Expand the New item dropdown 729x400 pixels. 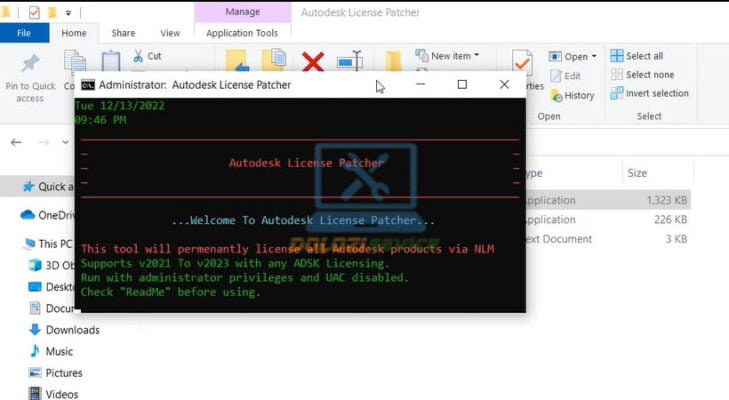coord(477,56)
